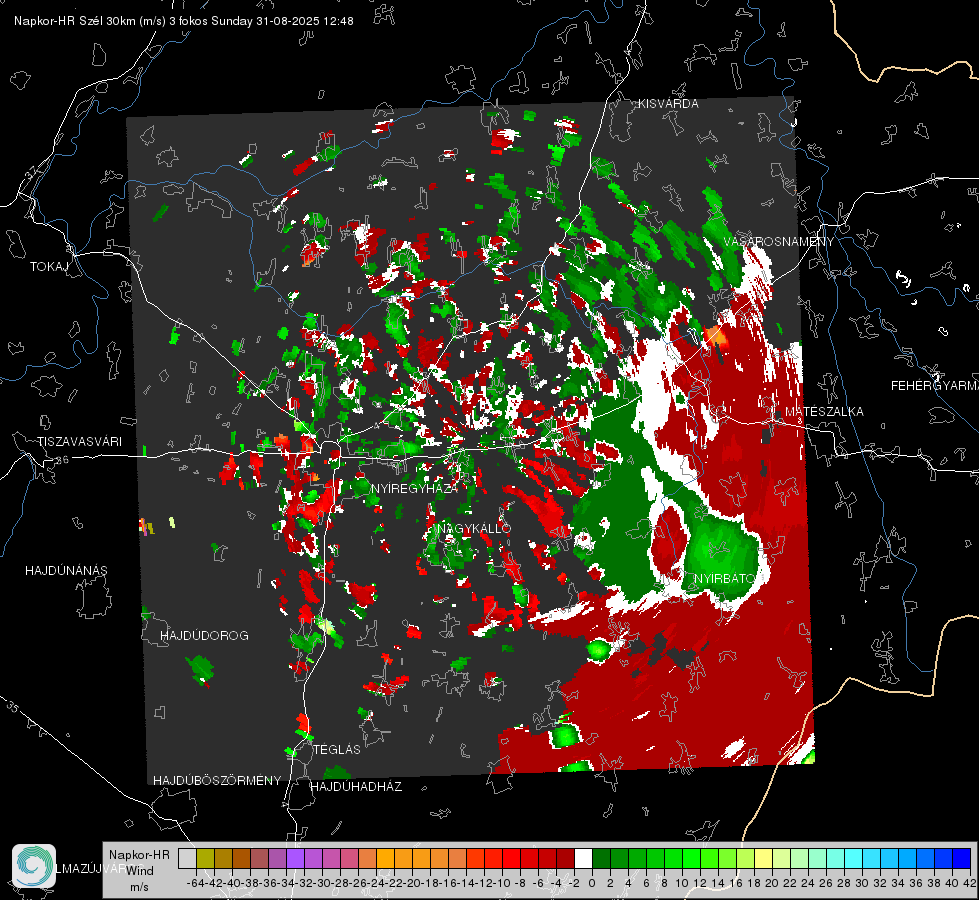979x900 pixels.
Task: Click the FEHÉRGYARMAT label at the map edge
Action: 935,386
